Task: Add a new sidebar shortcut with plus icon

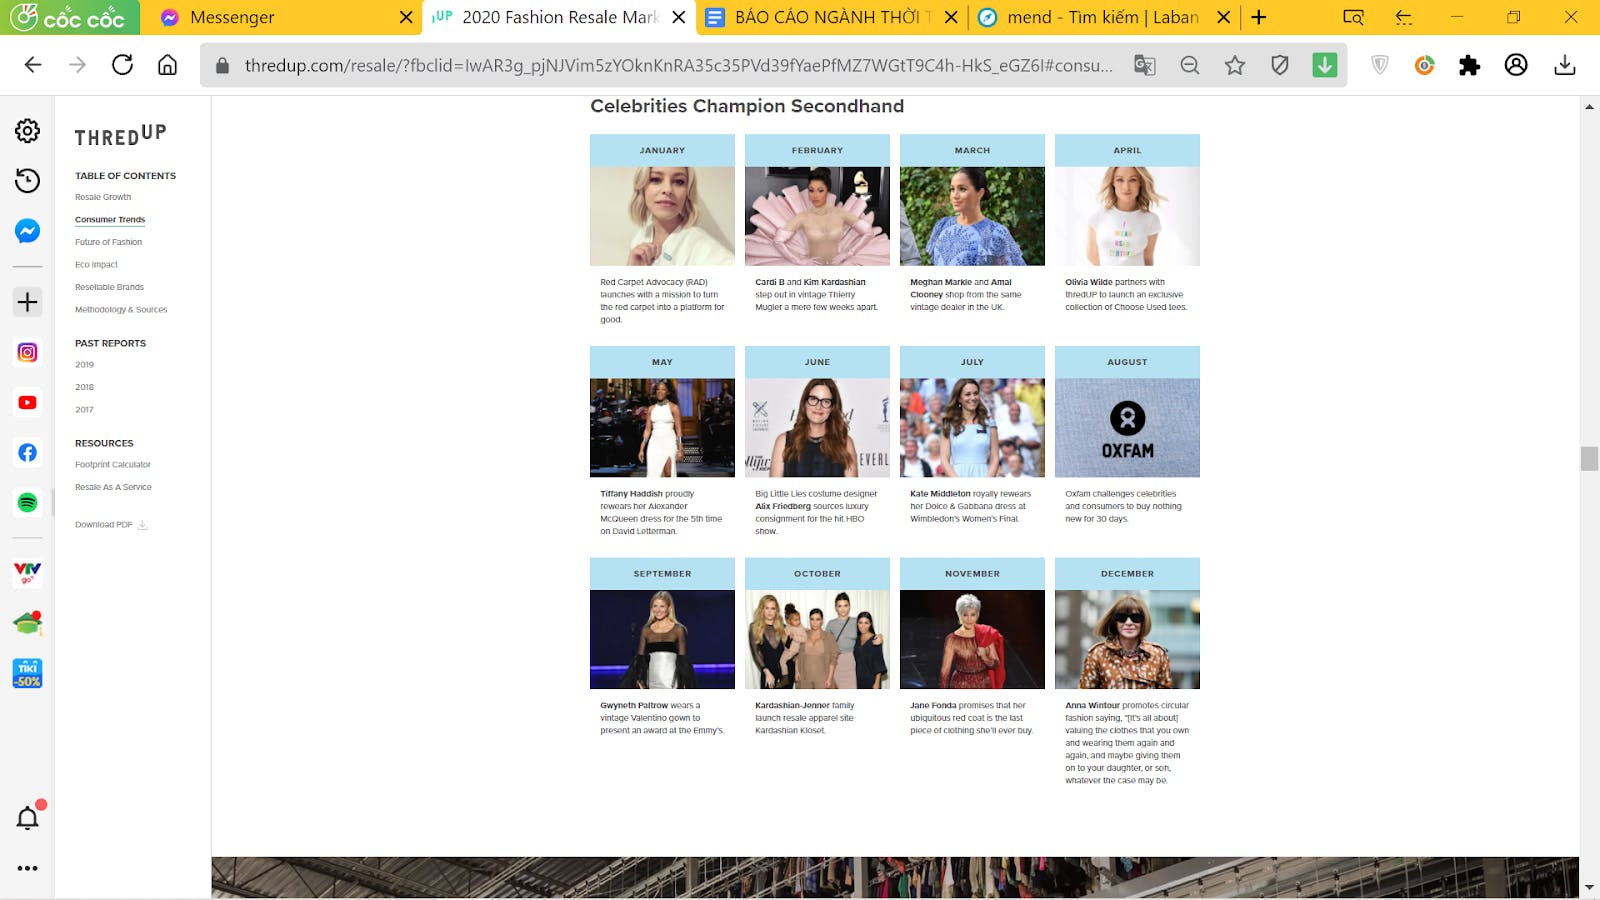Action: click(x=27, y=302)
